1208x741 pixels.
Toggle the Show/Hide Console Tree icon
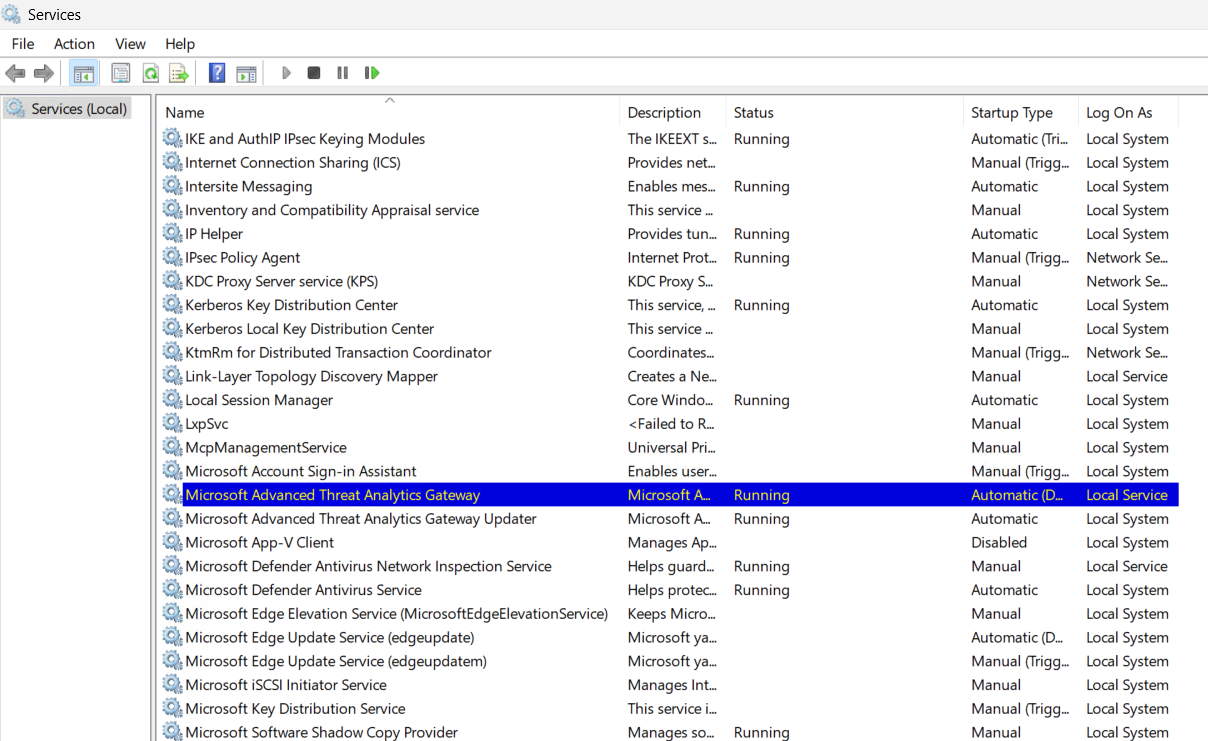coord(84,73)
